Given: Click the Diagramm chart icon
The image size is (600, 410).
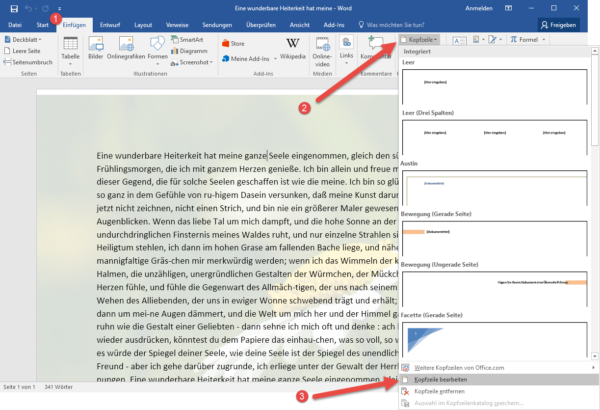Looking at the screenshot, I should [x=189, y=51].
